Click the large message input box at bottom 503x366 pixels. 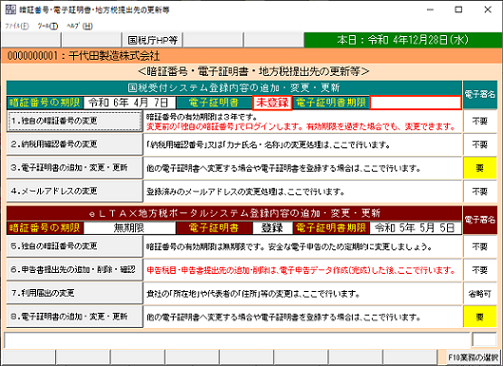[237, 340]
